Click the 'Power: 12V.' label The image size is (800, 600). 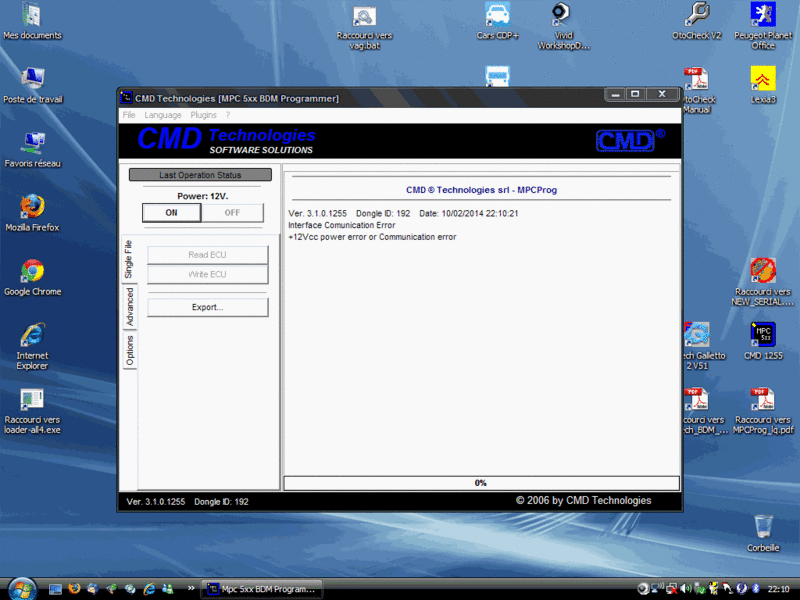pos(203,196)
